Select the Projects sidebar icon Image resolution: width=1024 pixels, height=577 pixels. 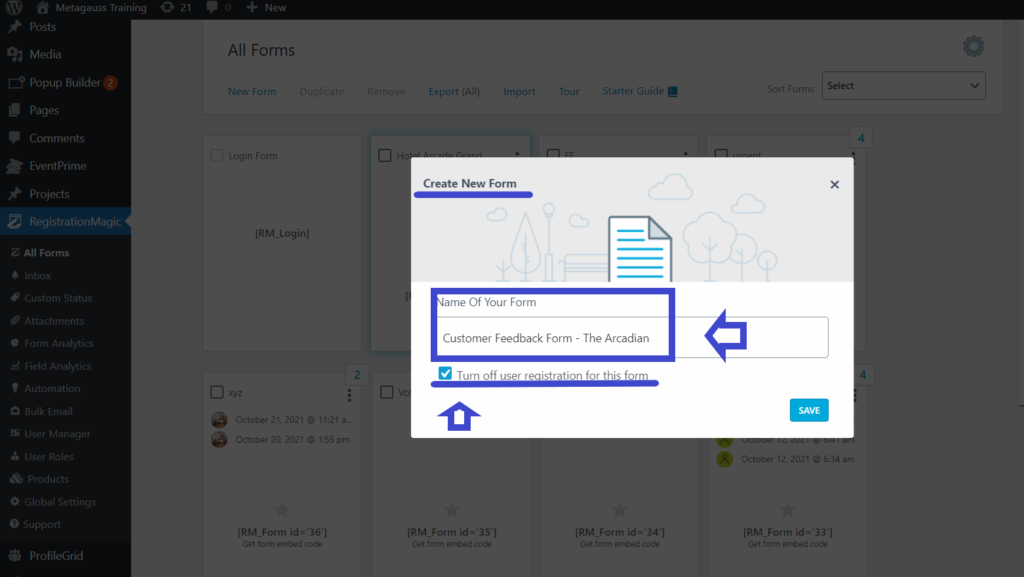pos(14,193)
